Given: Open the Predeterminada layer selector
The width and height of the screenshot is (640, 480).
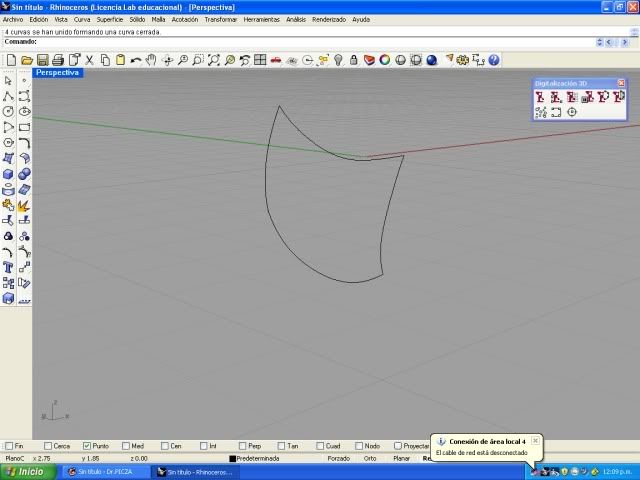Looking at the screenshot, I should pyautogui.click(x=260, y=458).
